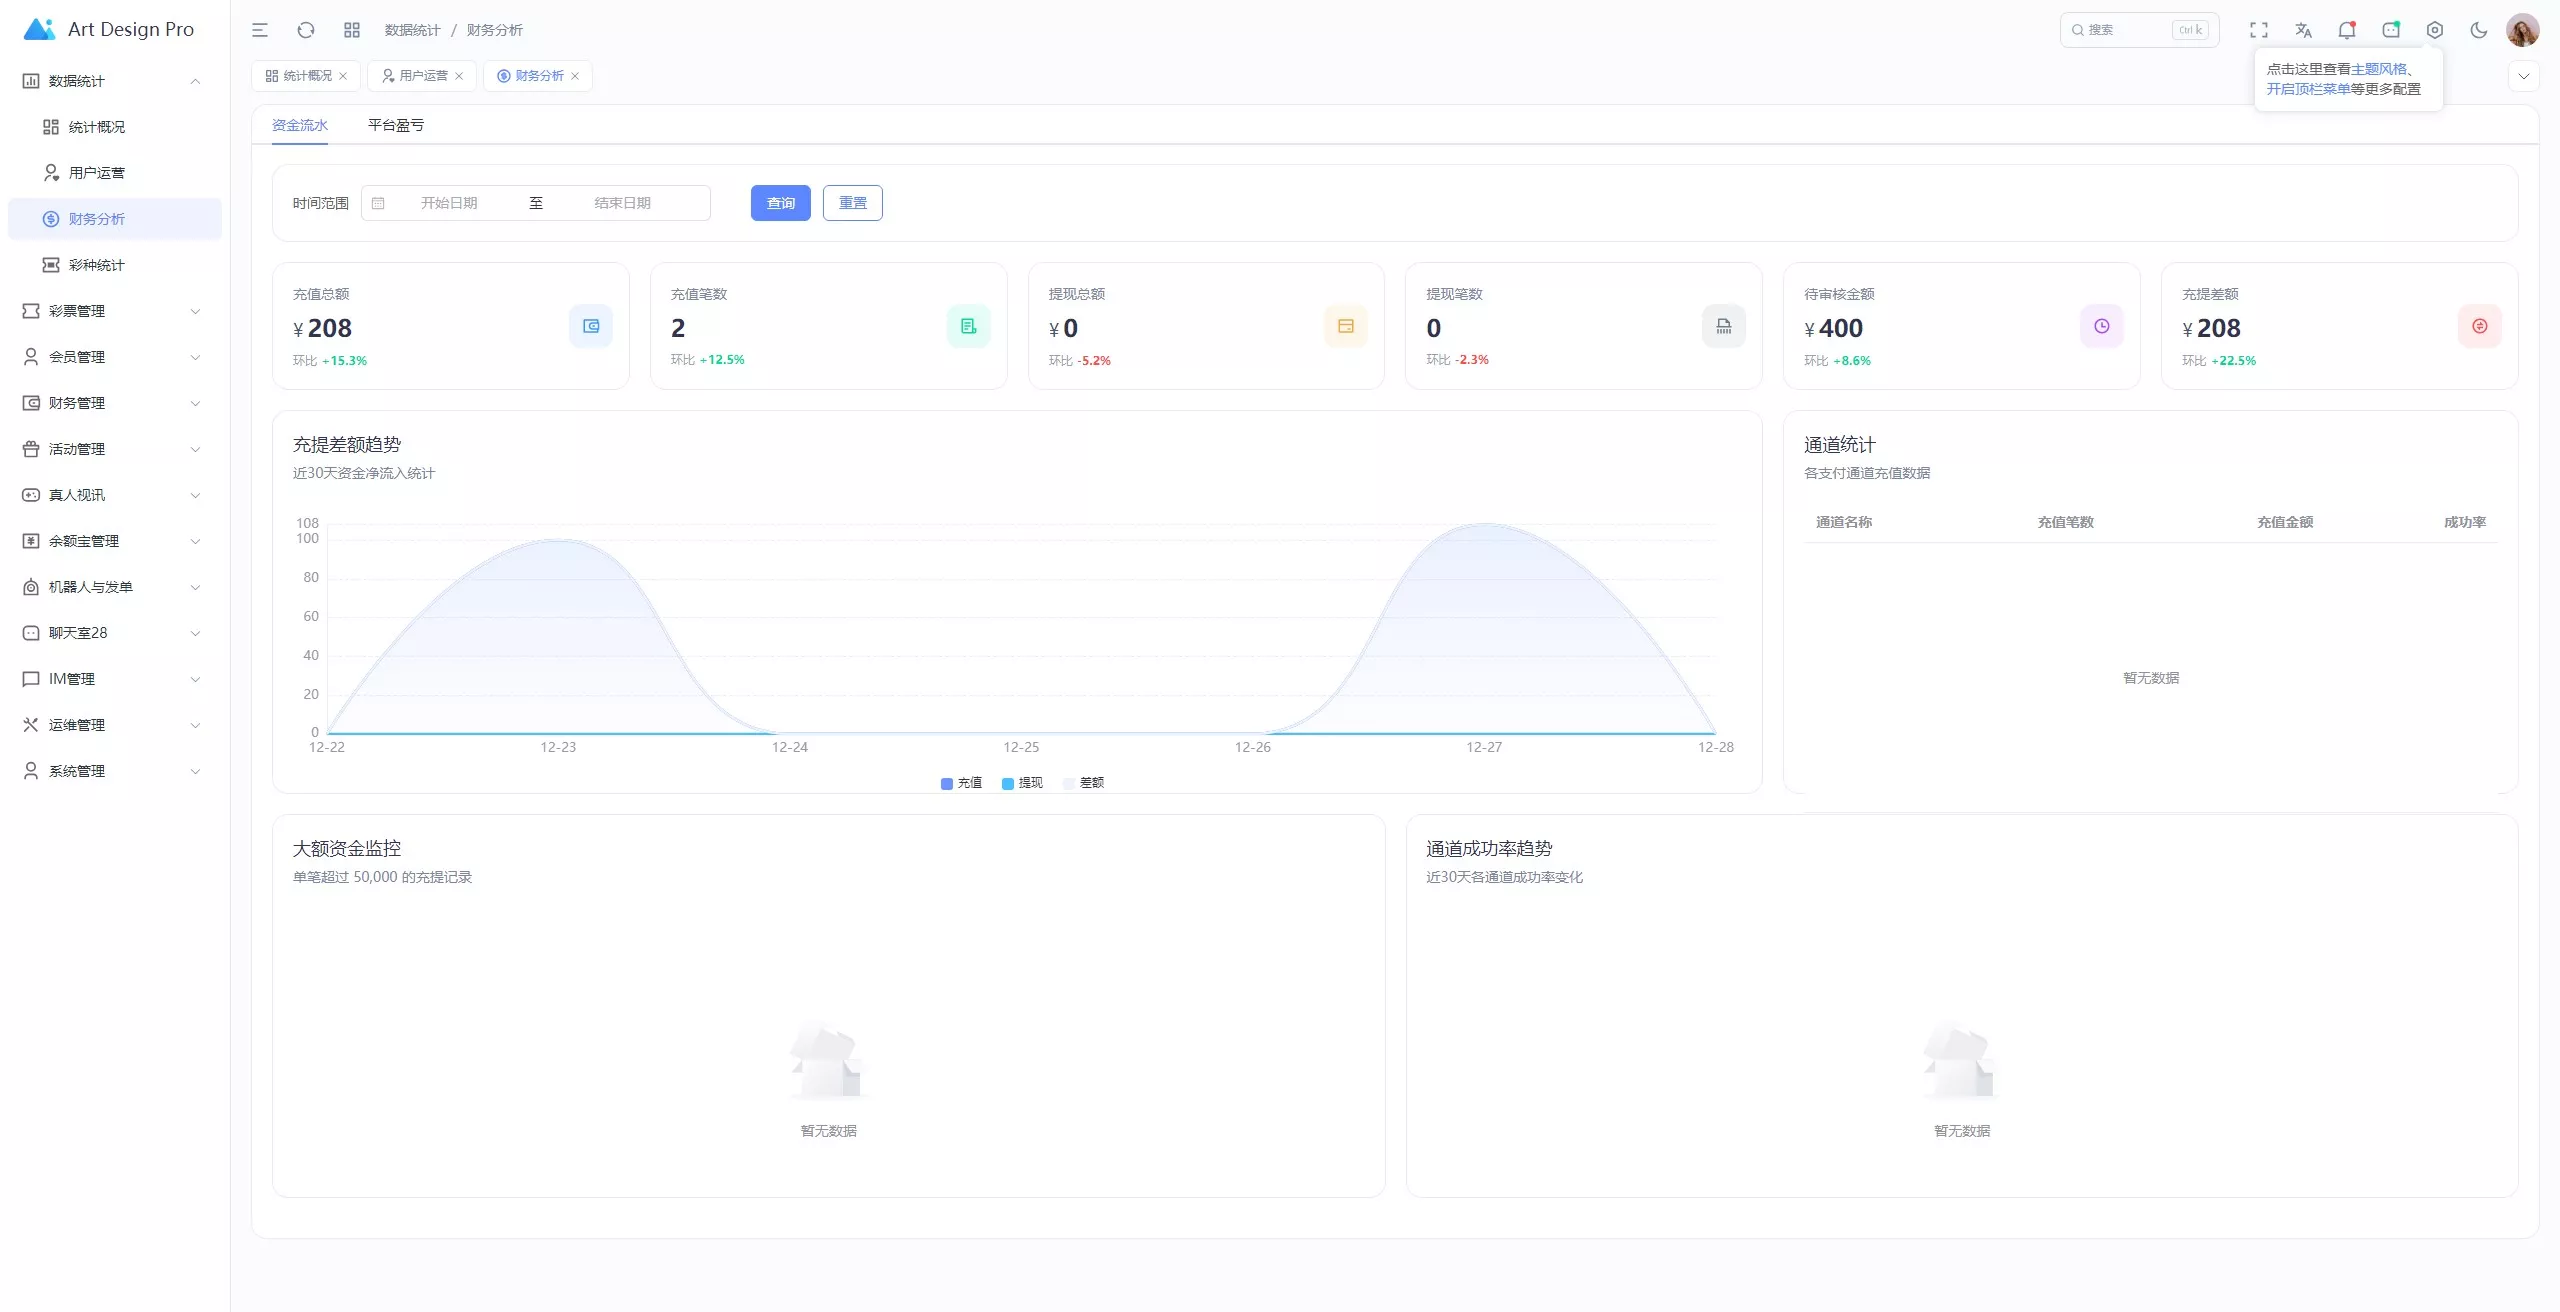The height and width of the screenshot is (1312, 2560).
Task: Open 彩种统计 in the sidebar
Action: pos(97,265)
